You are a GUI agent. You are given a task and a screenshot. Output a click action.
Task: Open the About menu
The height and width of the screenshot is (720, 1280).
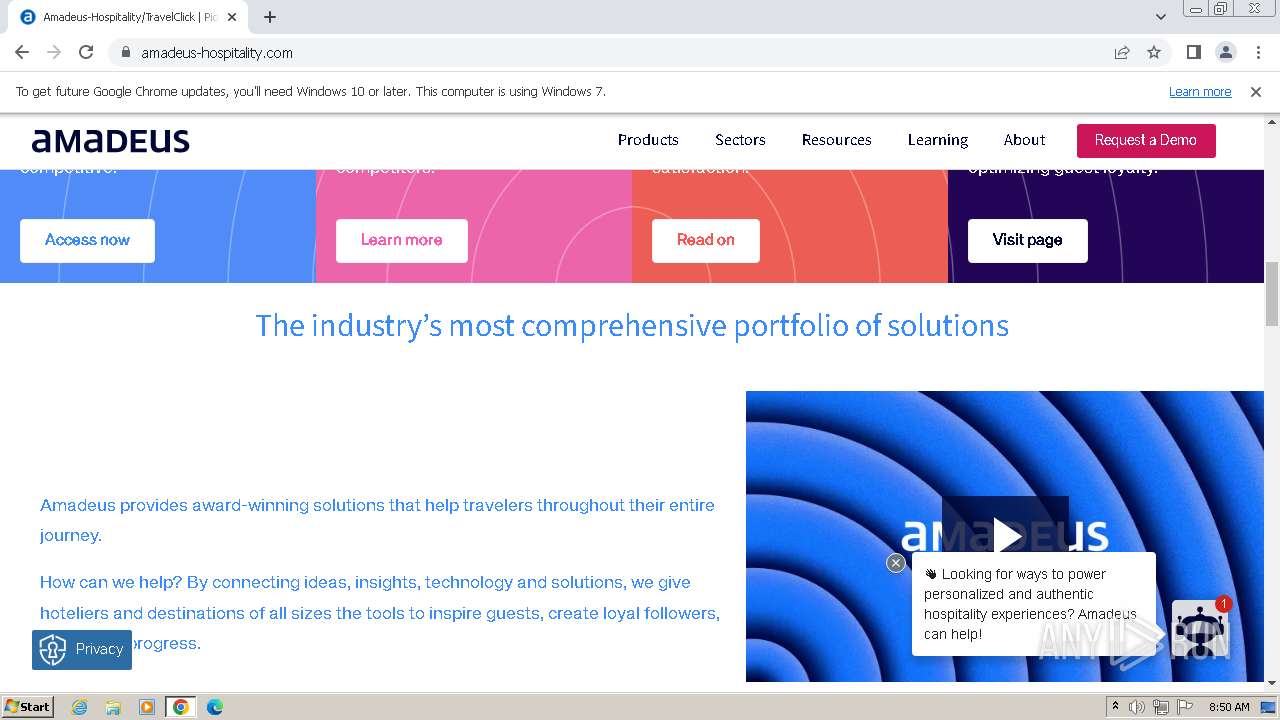click(1025, 140)
